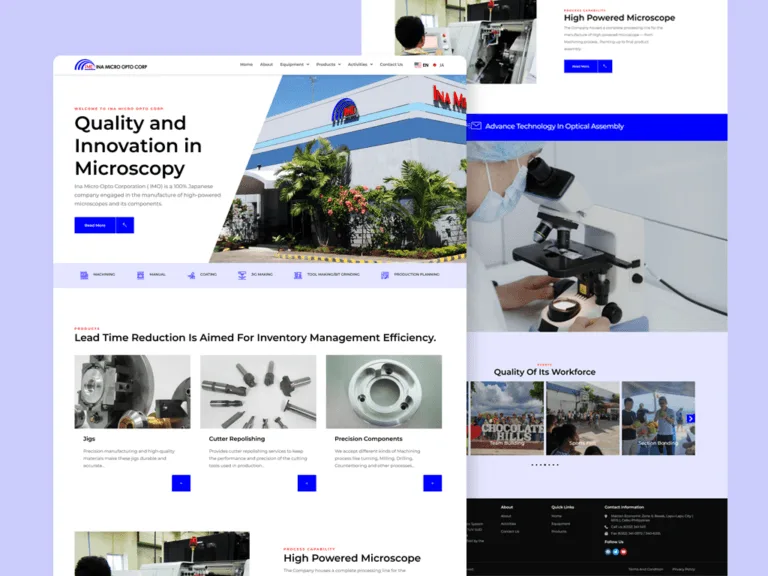Click the Jigs card title
Viewport: 768px width, 576px height.
[x=89, y=439]
